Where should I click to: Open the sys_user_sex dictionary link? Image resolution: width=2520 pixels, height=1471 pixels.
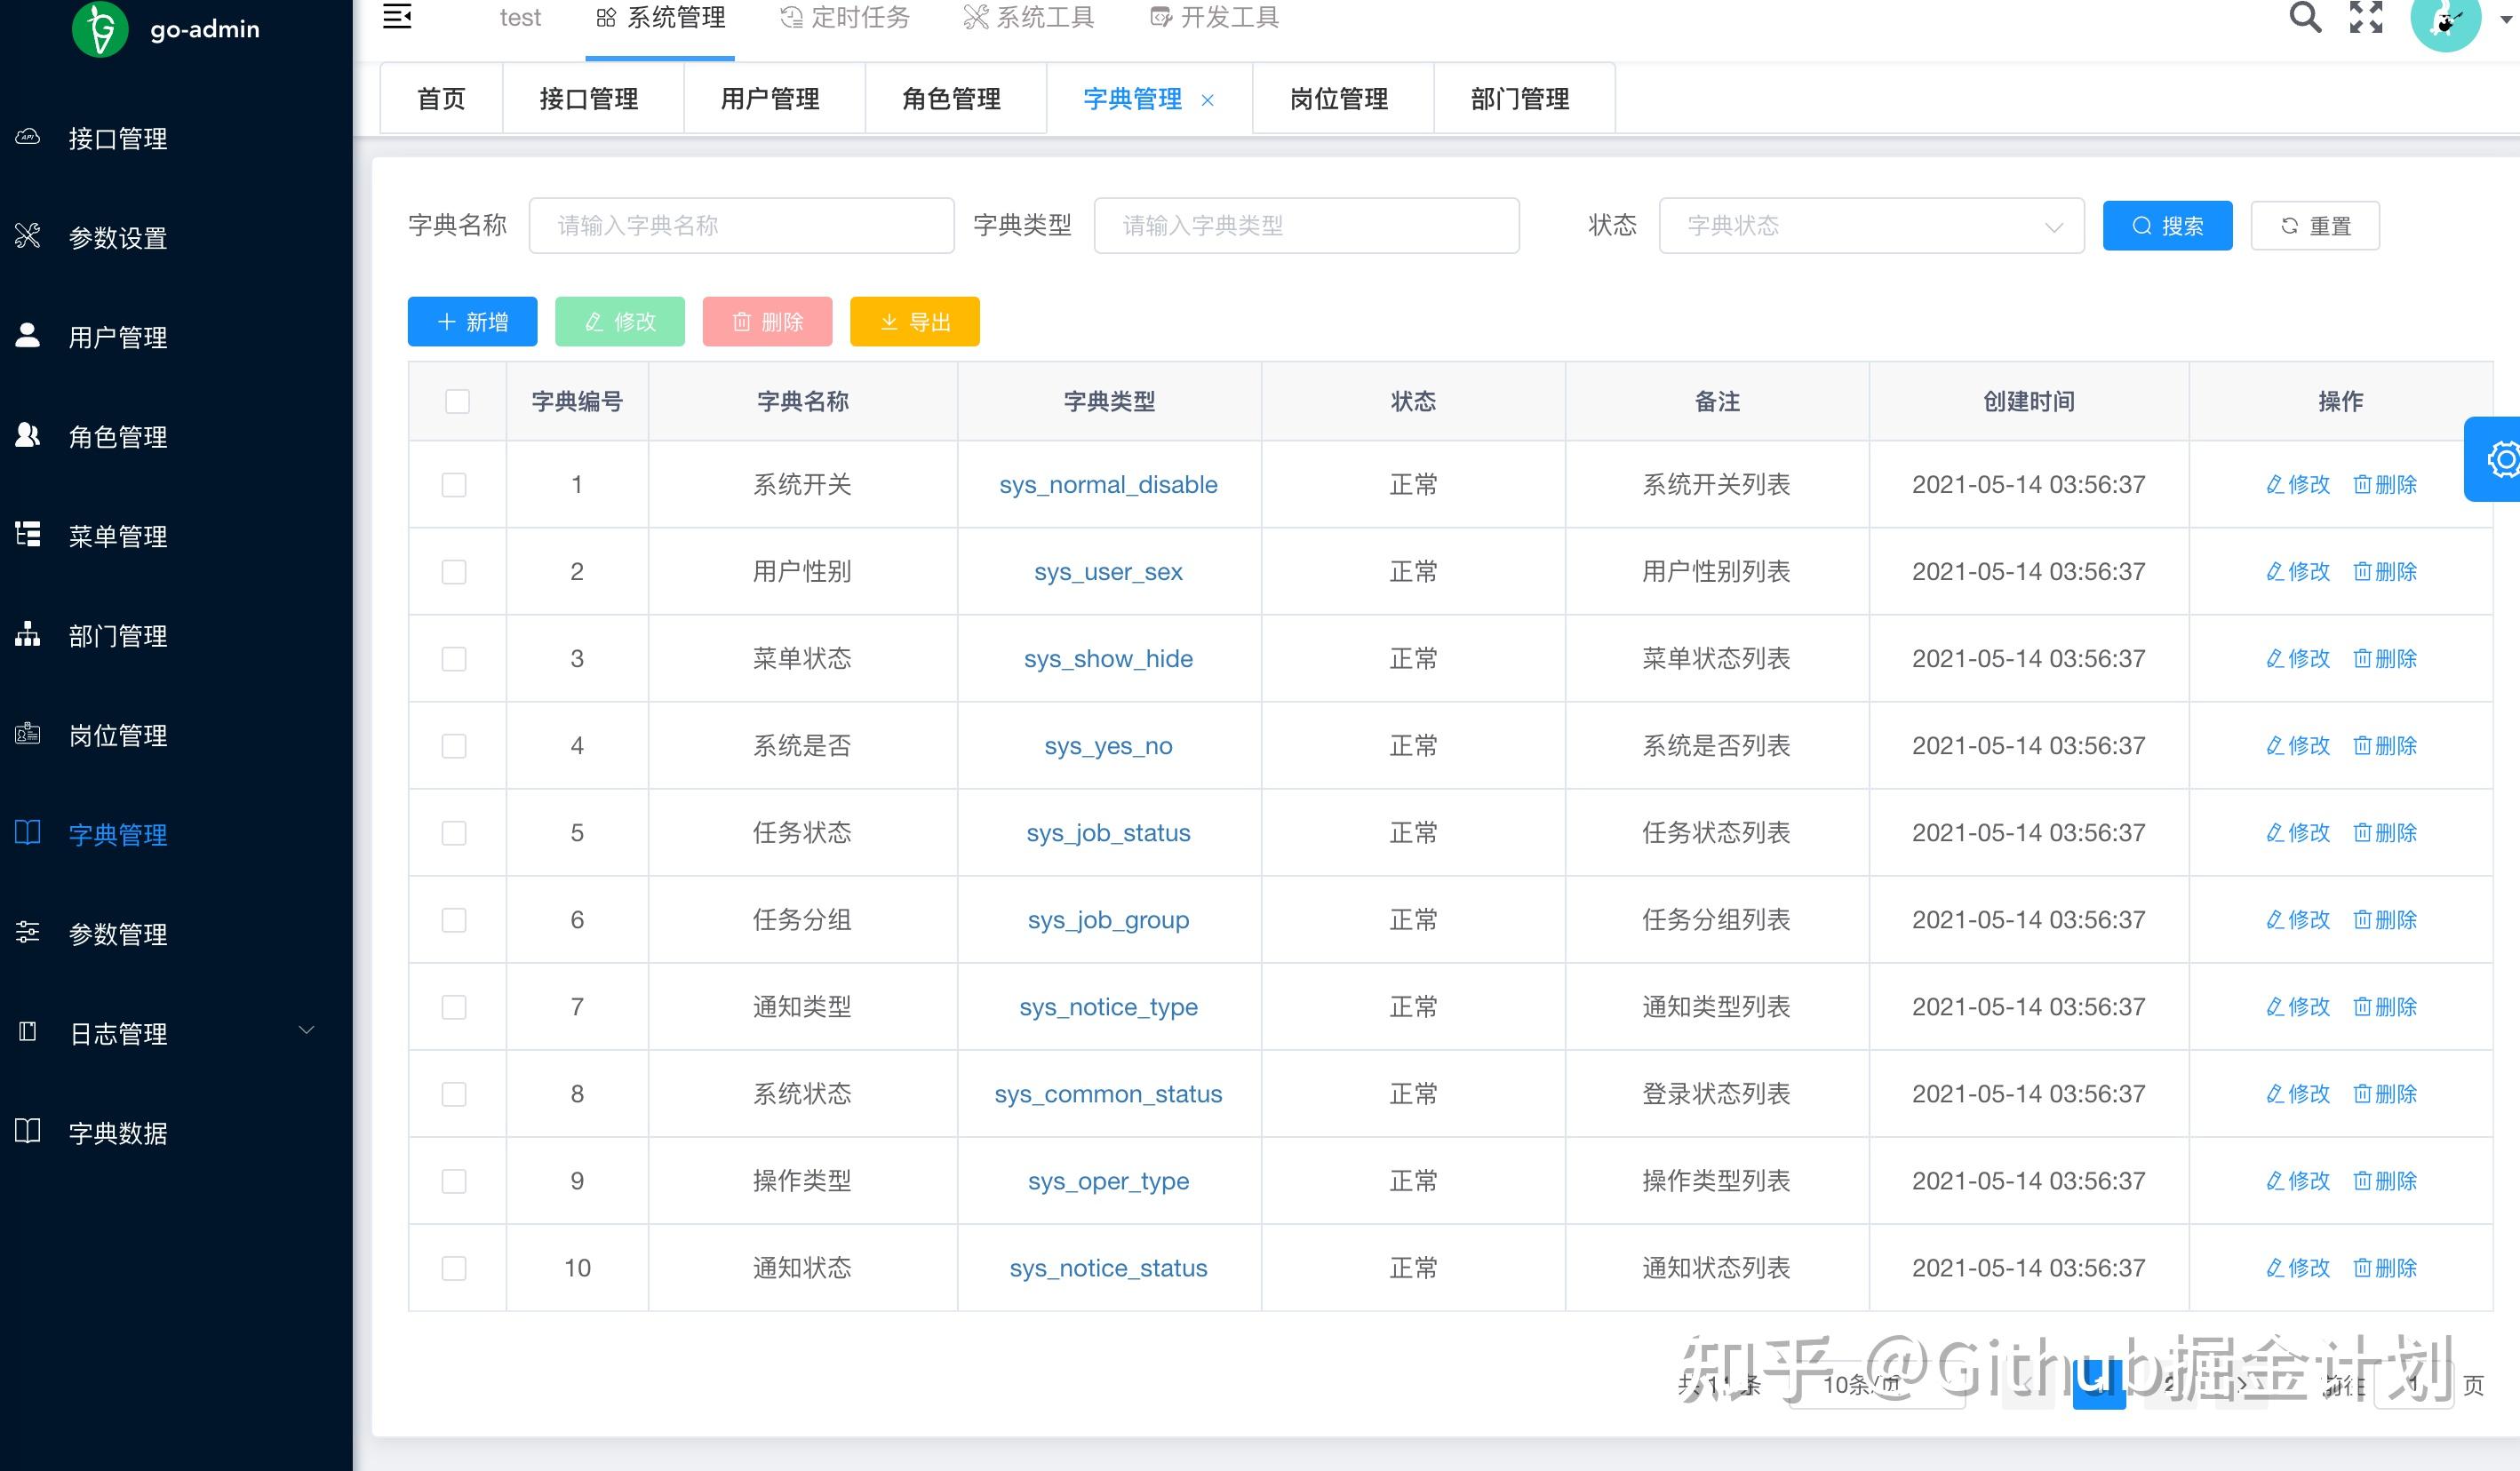coord(1108,571)
